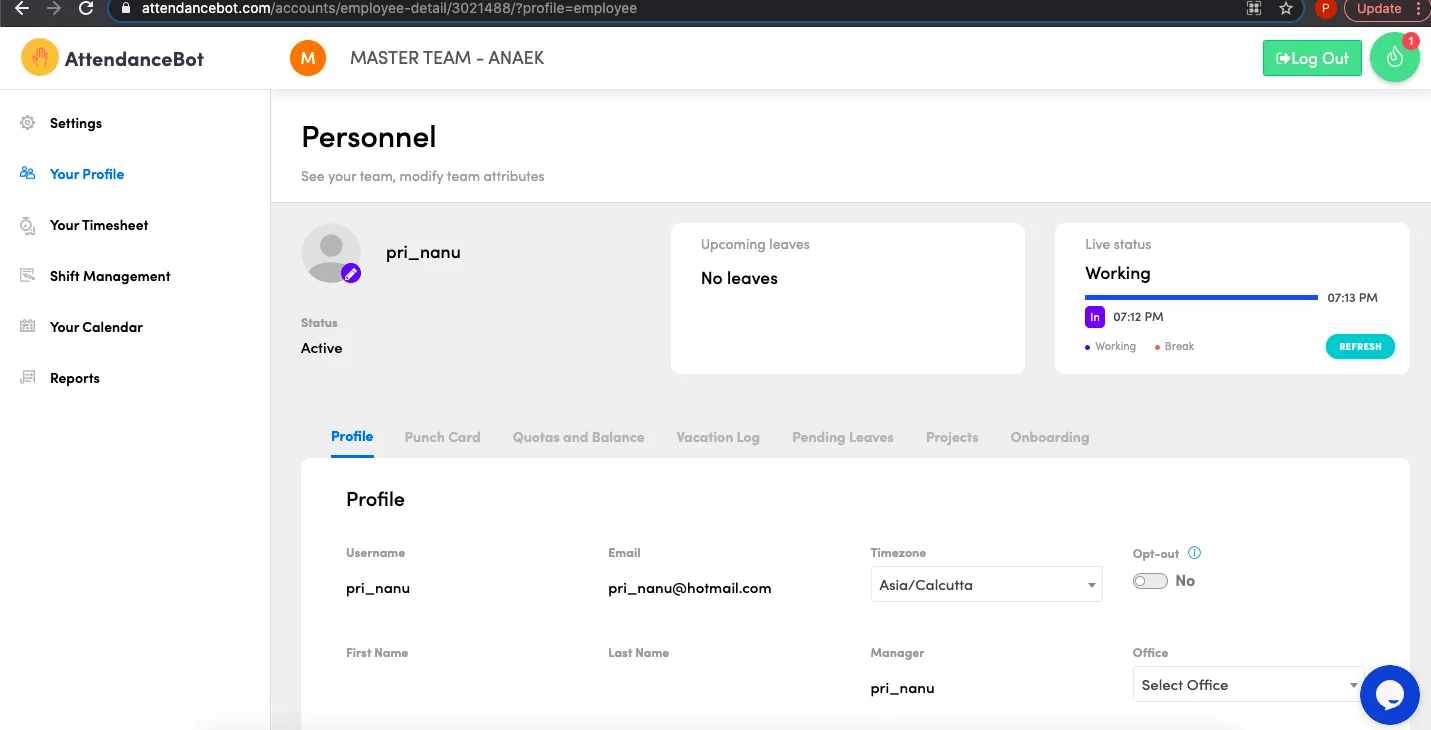This screenshot has height=730, width=1431.
Task: Open Your Timesheet via its stopwatch icon
Action: click(x=28, y=226)
